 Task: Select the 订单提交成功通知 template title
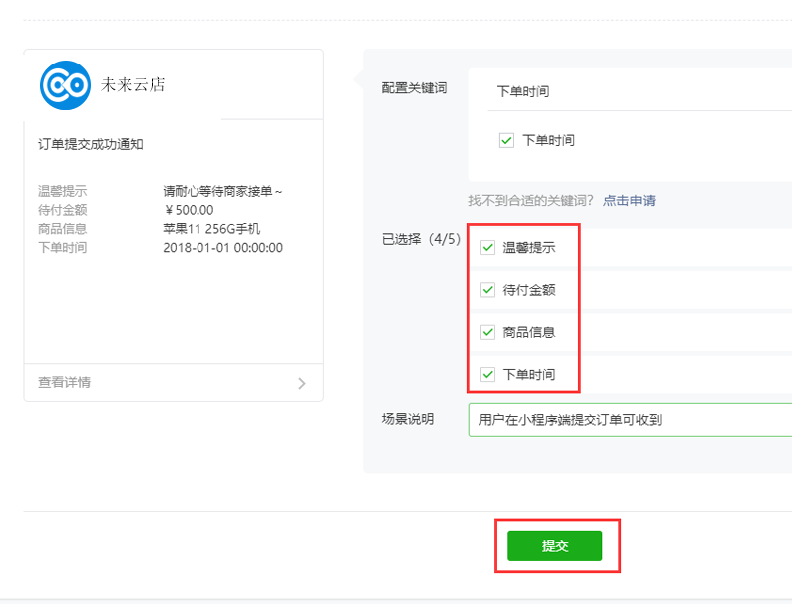coord(91,144)
